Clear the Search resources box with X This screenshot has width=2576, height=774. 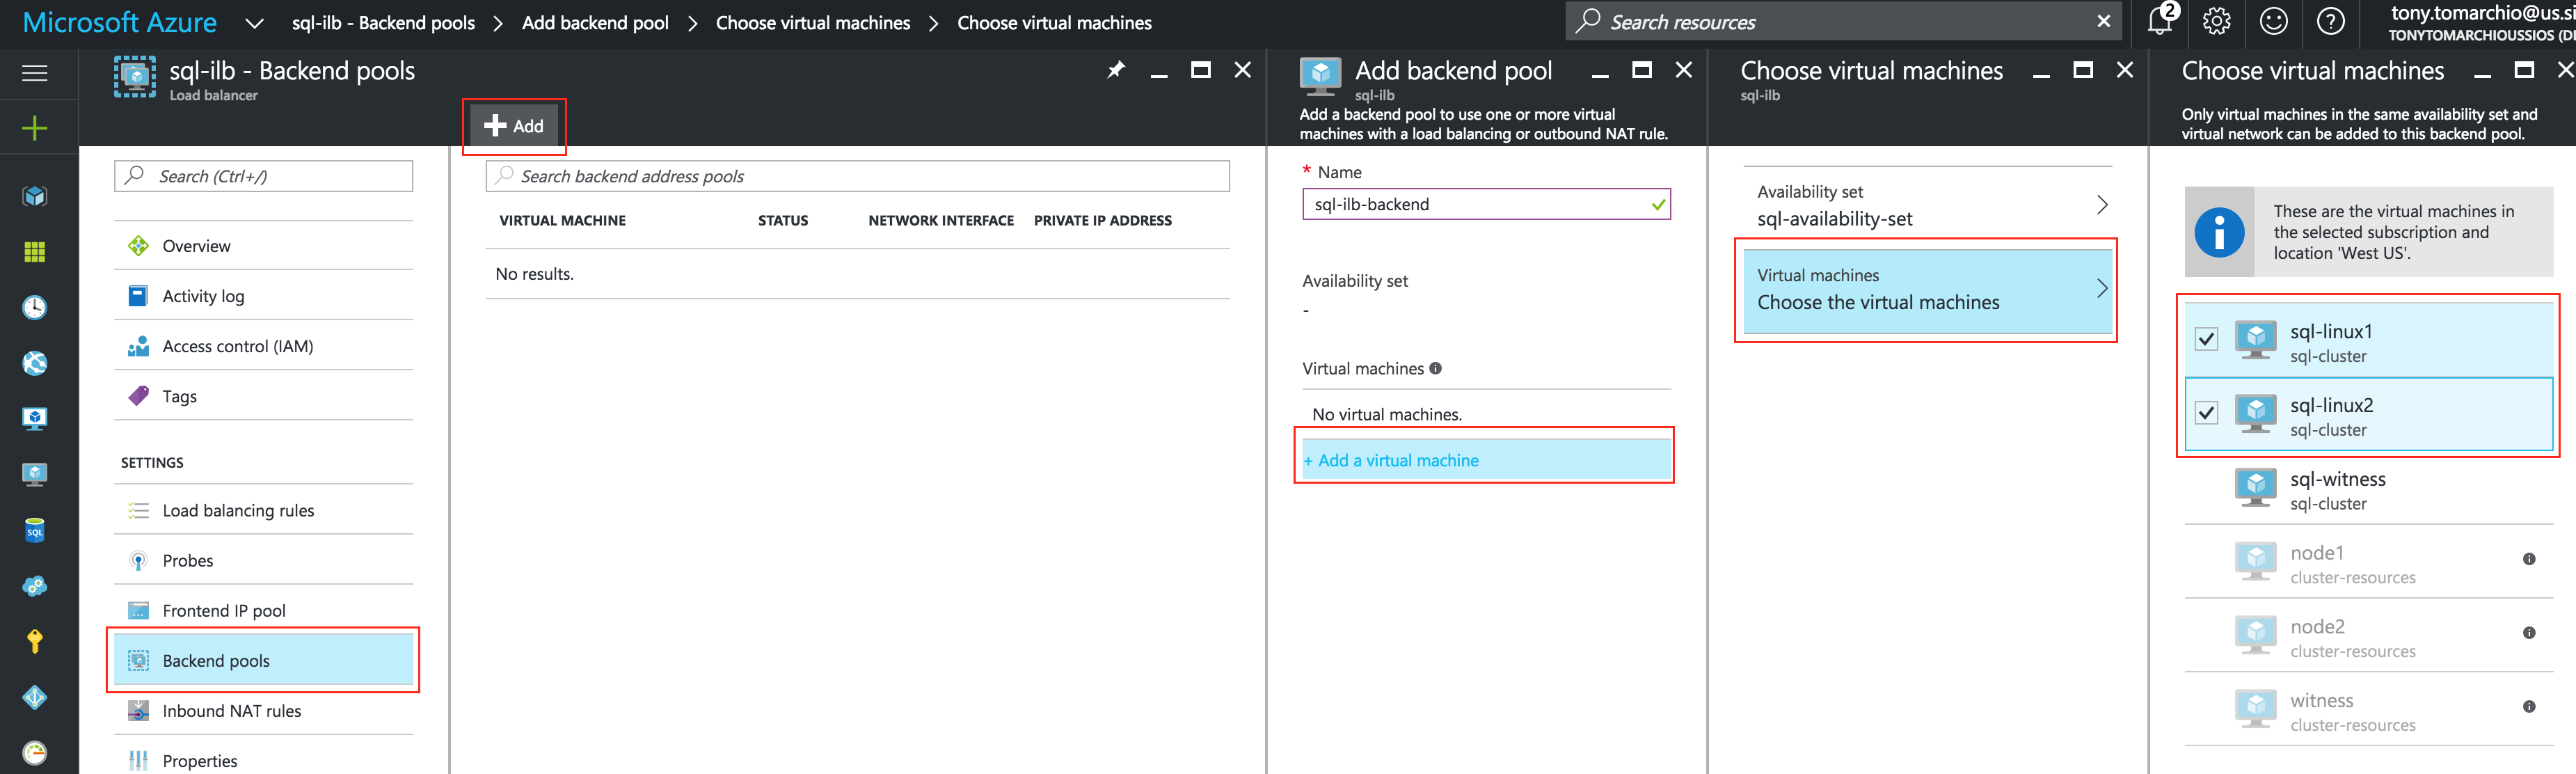point(2104,21)
